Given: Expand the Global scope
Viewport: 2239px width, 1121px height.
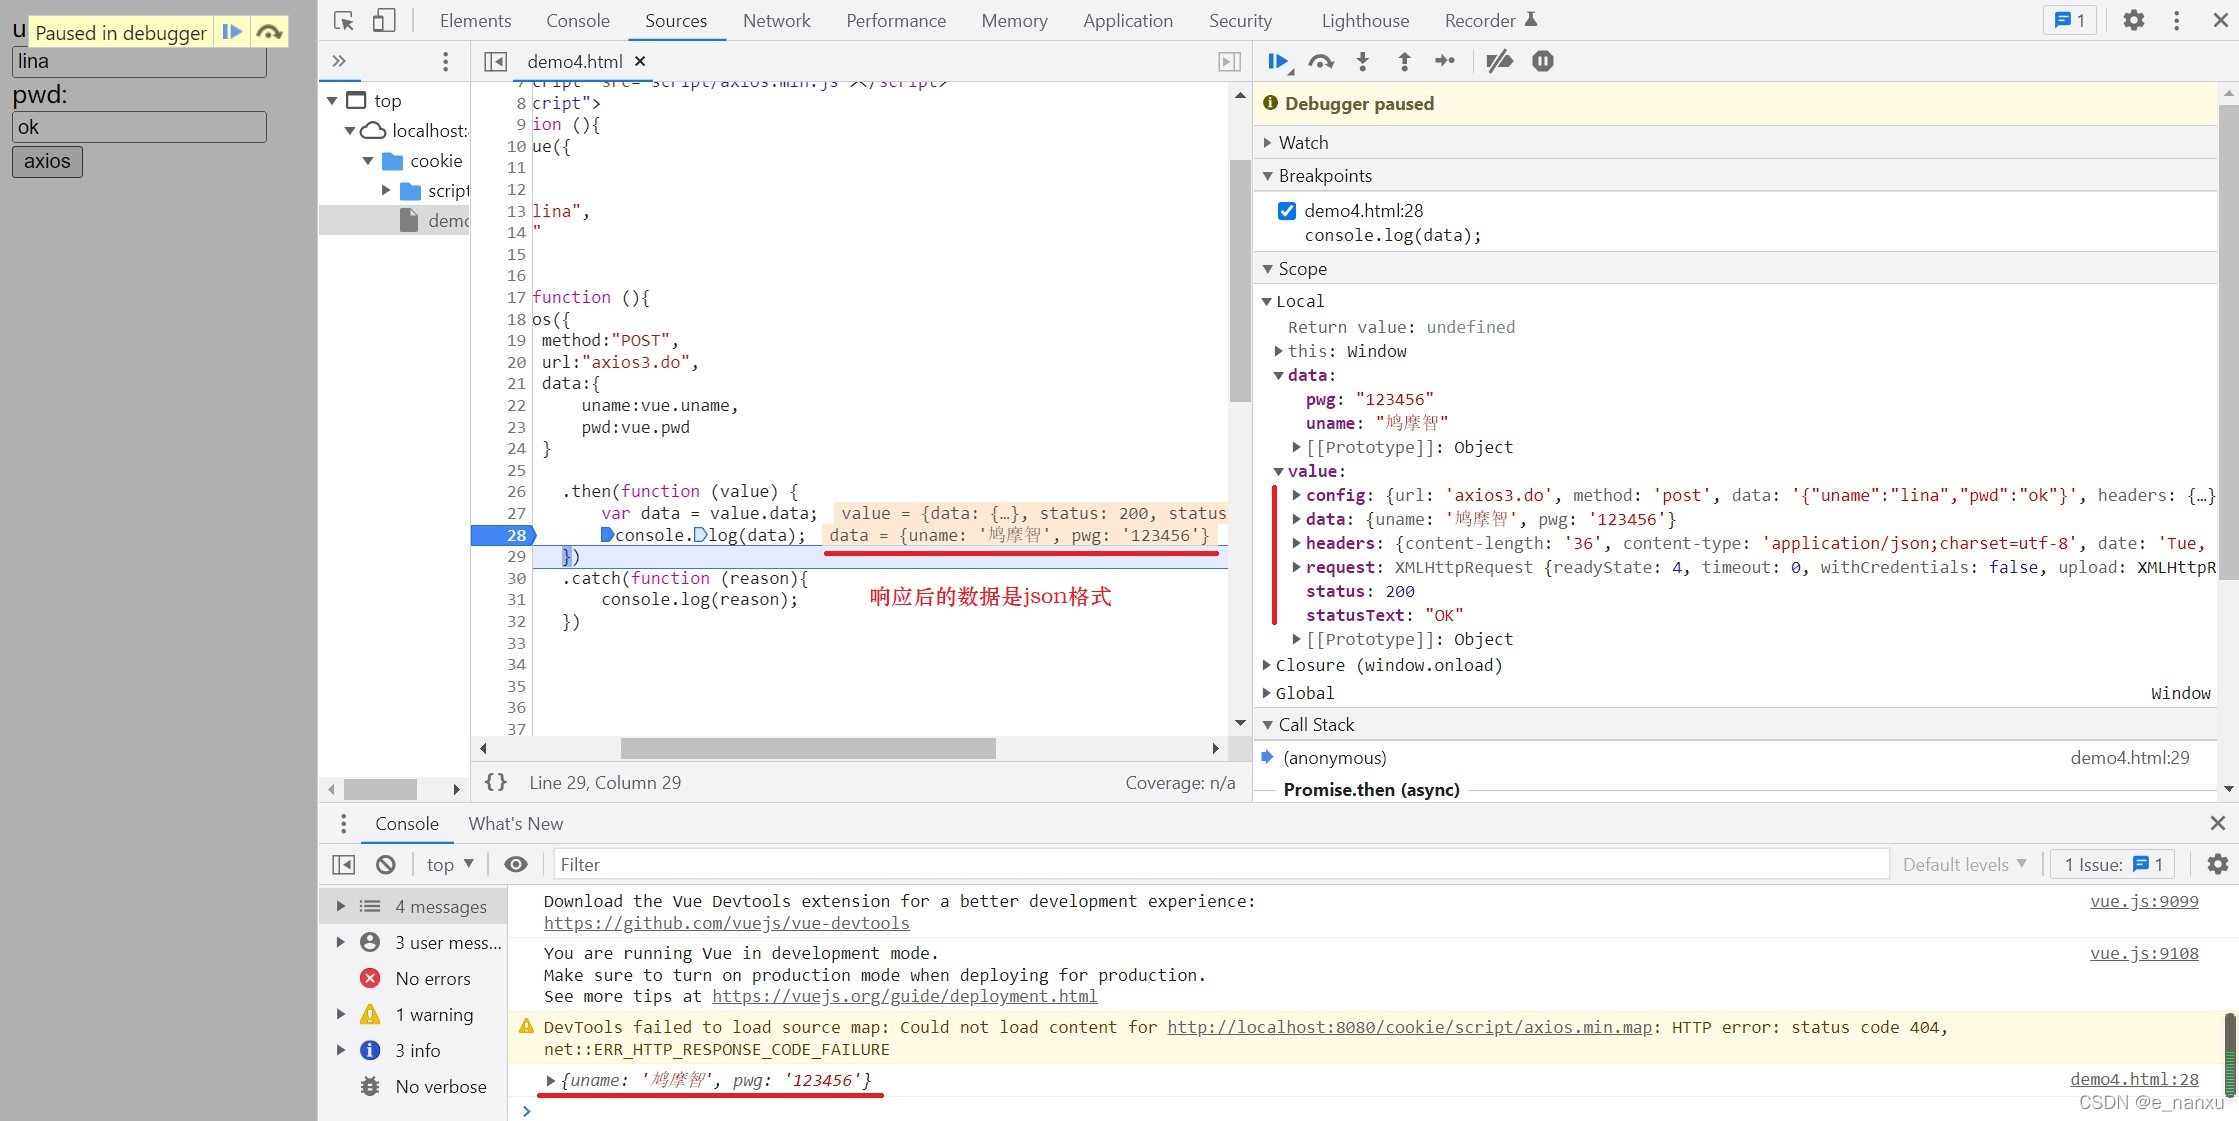Looking at the screenshot, I should point(1267,693).
